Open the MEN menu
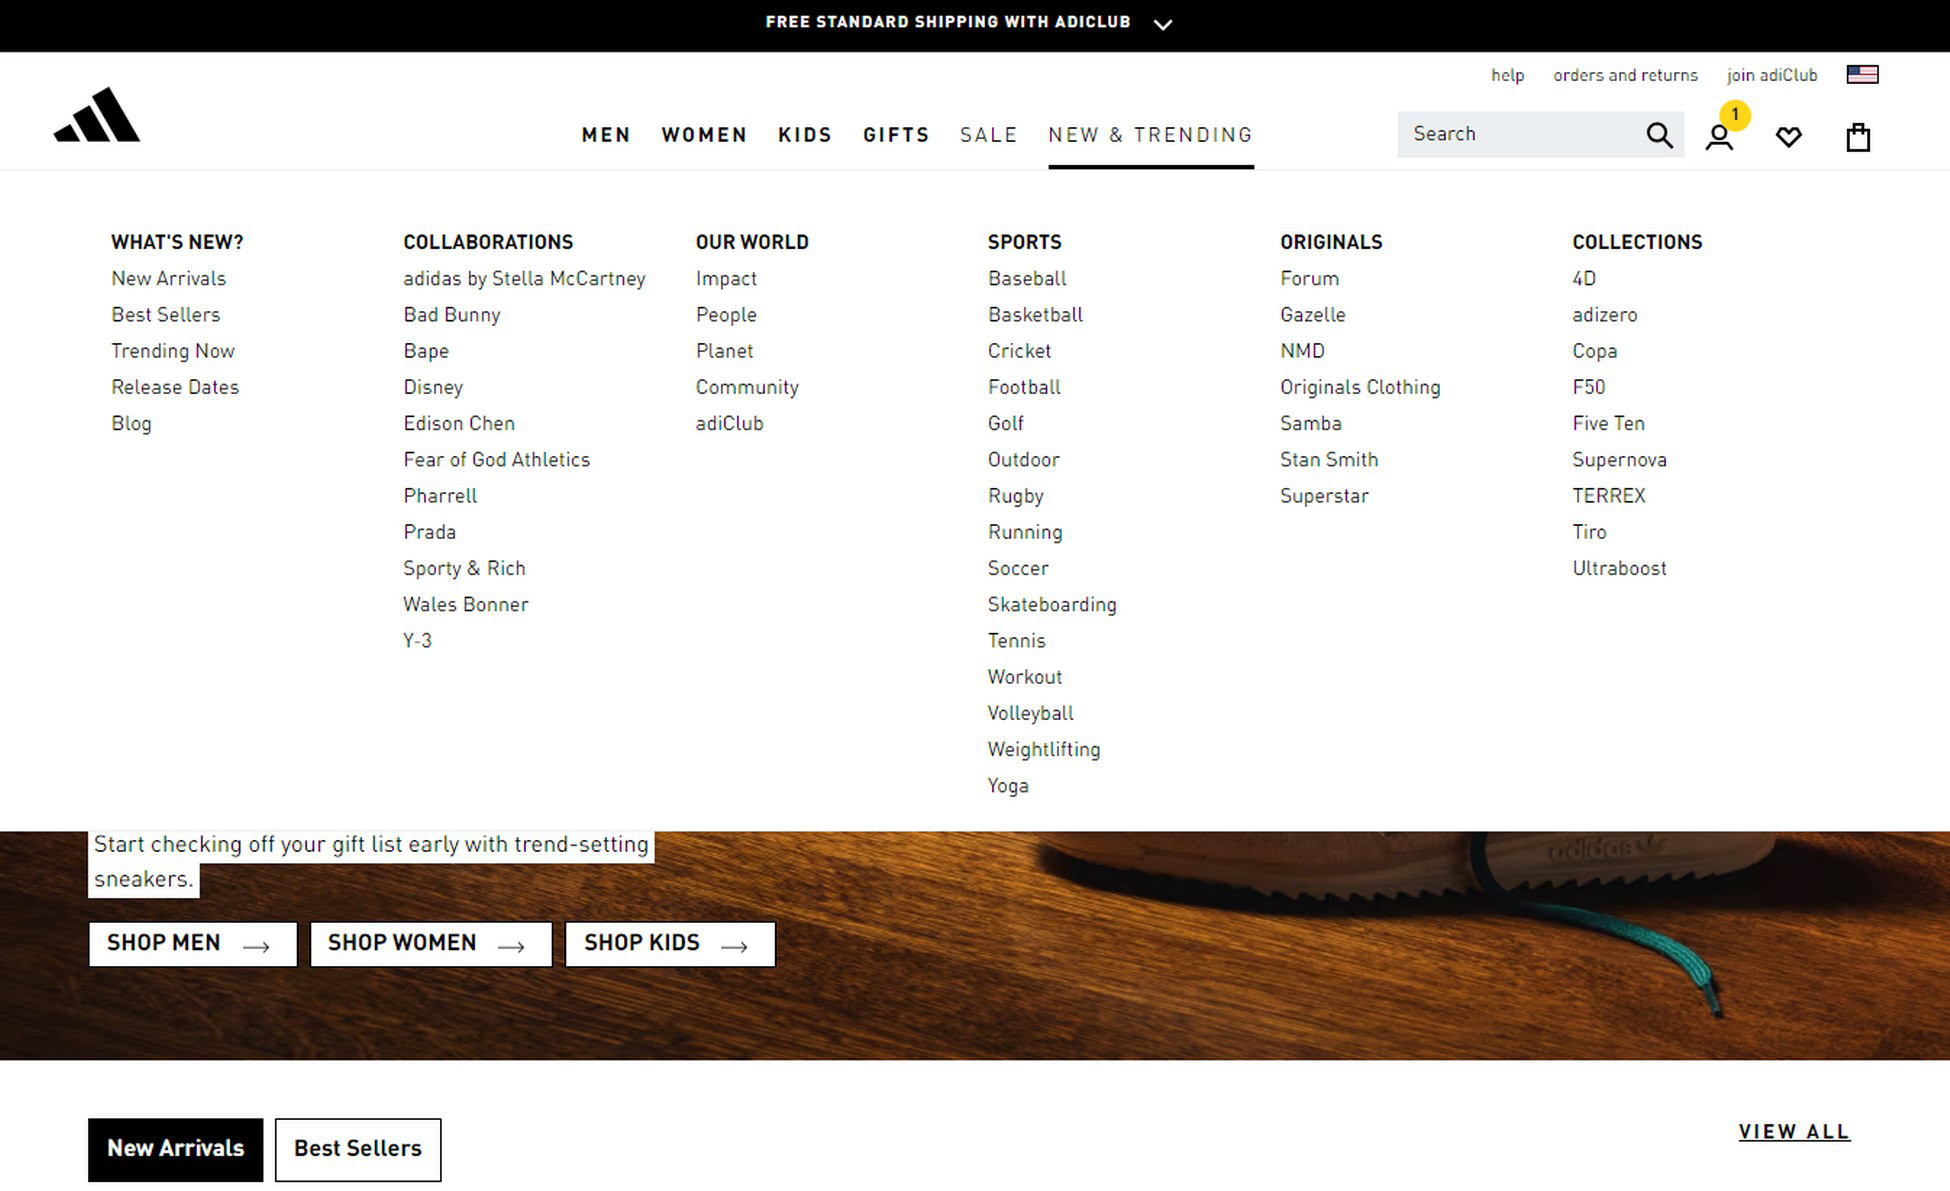The height and width of the screenshot is (1191, 1950). 606,135
